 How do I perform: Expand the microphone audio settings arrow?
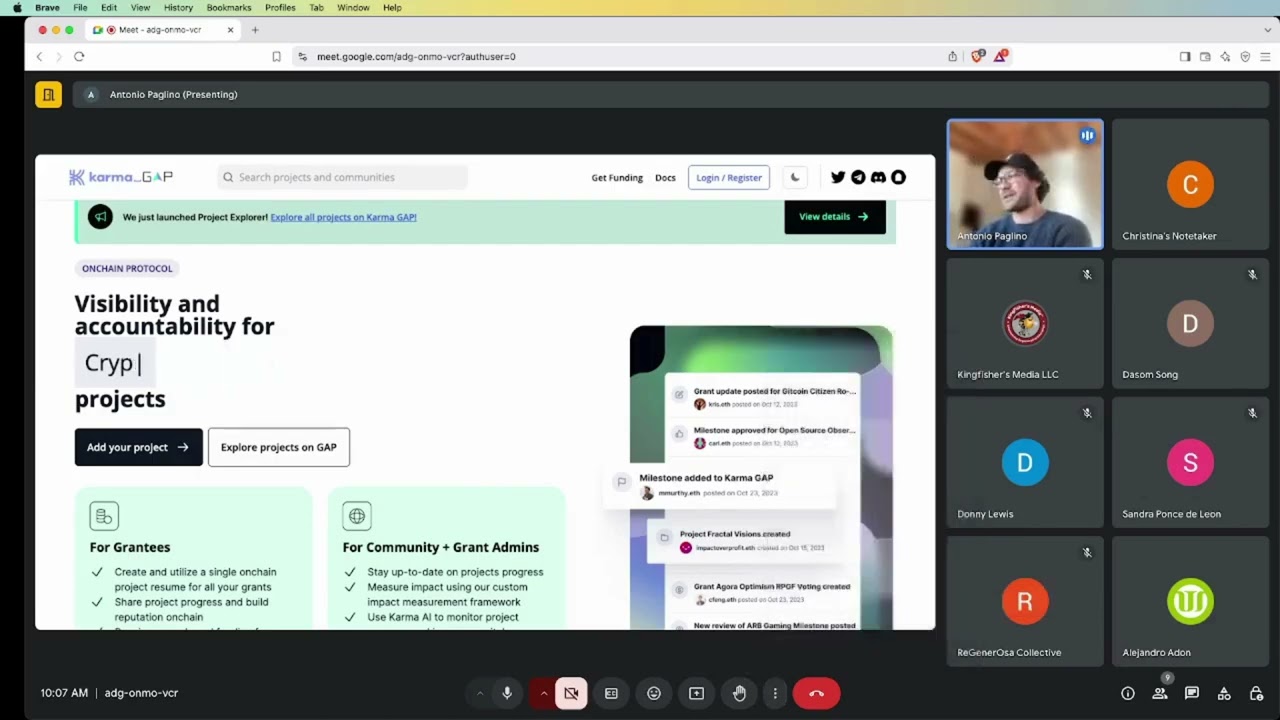coord(480,693)
